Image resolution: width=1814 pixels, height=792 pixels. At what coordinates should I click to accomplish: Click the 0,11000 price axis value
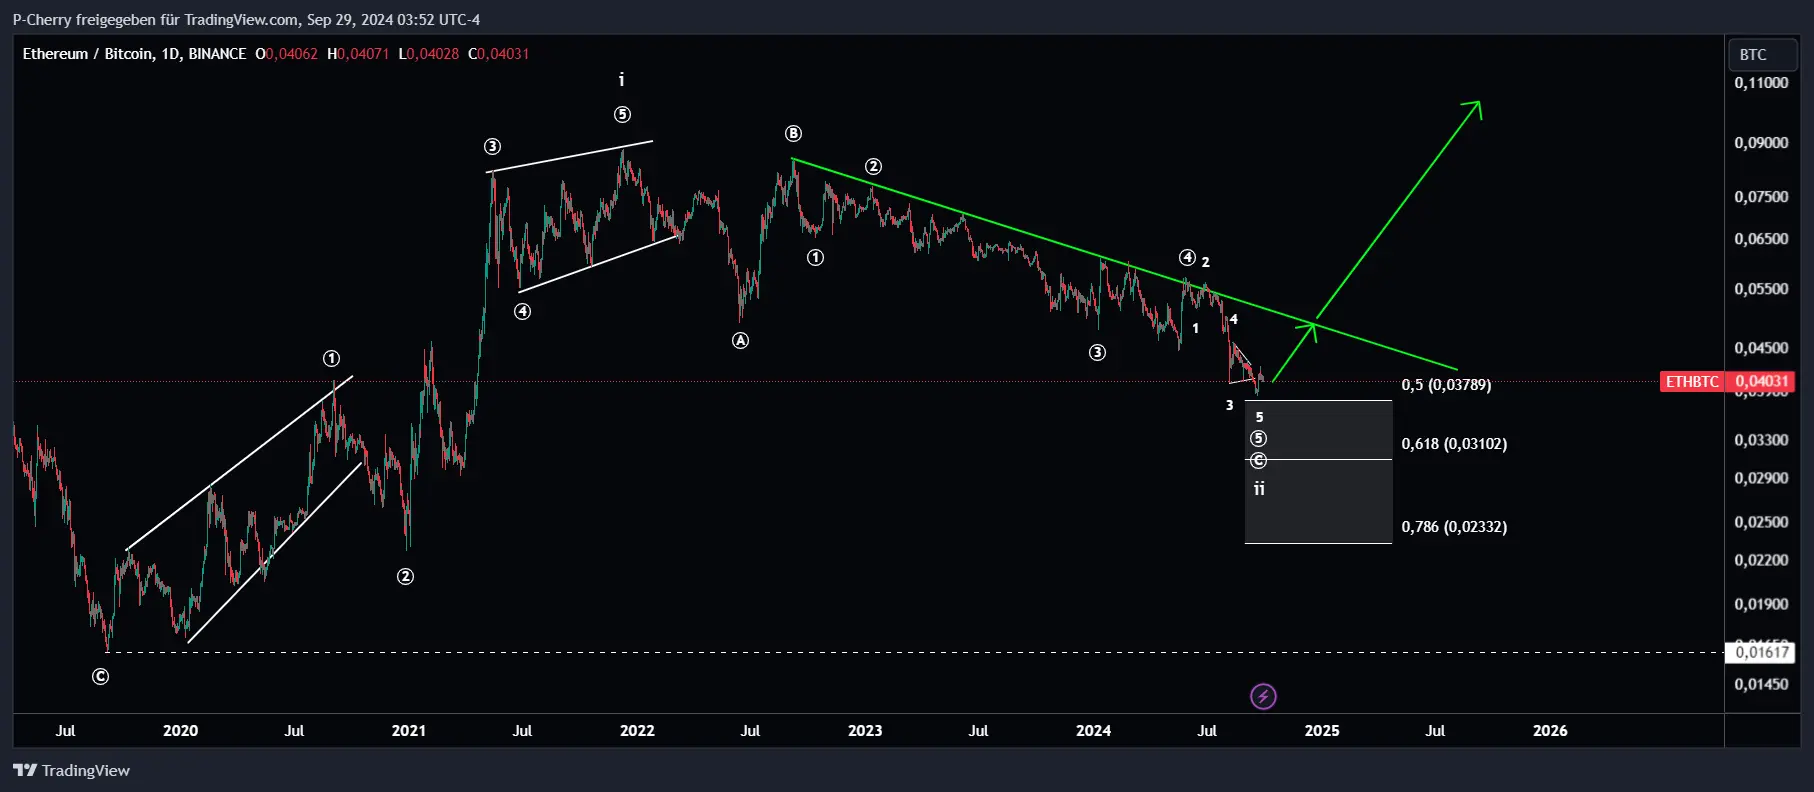[1761, 83]
